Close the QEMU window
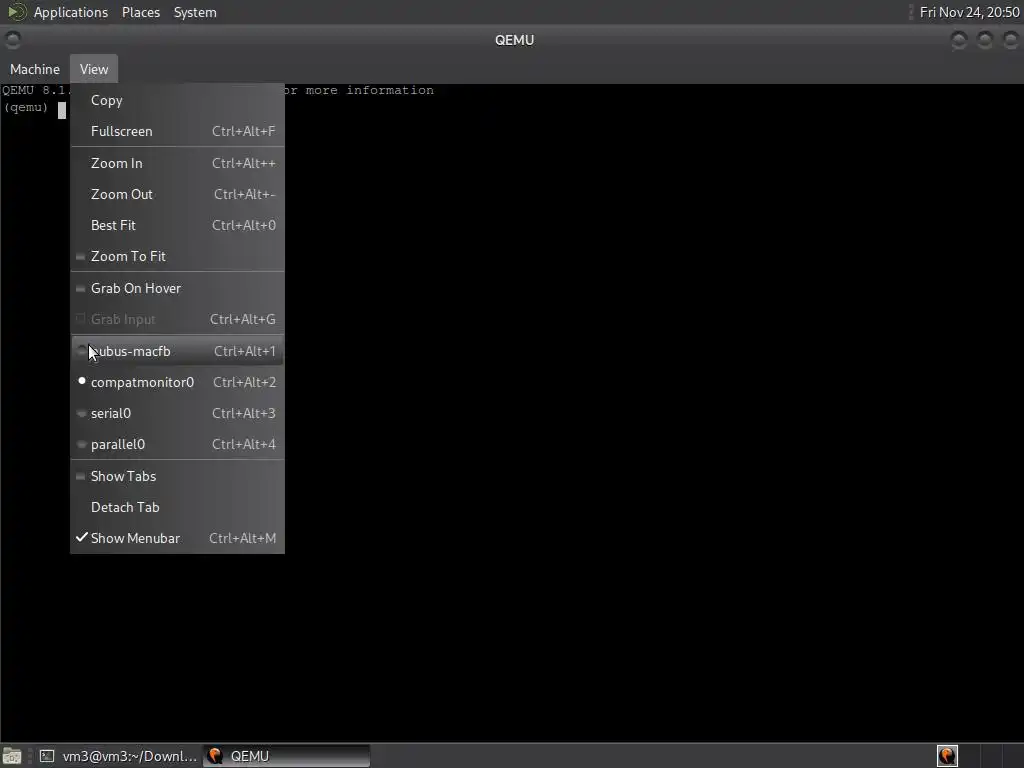 pos(1010,40)
